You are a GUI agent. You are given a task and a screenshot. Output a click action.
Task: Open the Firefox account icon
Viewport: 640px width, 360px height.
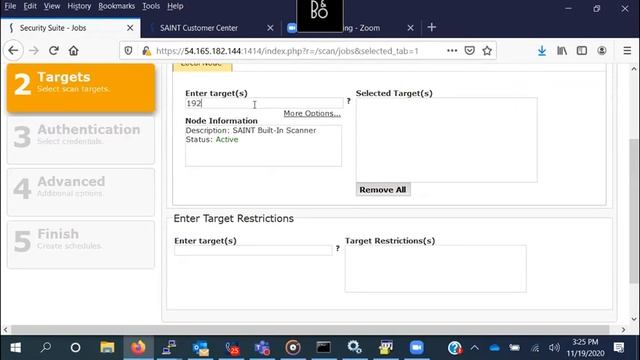point(602,51)
